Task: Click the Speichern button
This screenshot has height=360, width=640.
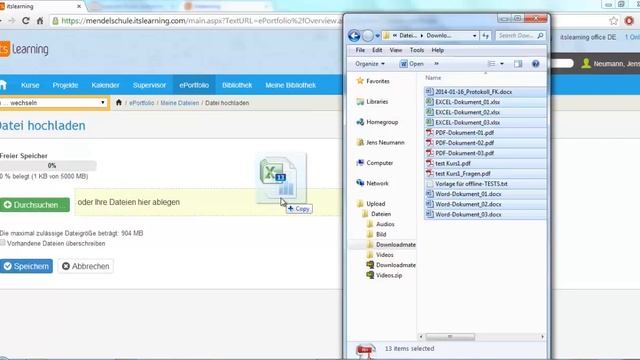Action: click(26, 266)
